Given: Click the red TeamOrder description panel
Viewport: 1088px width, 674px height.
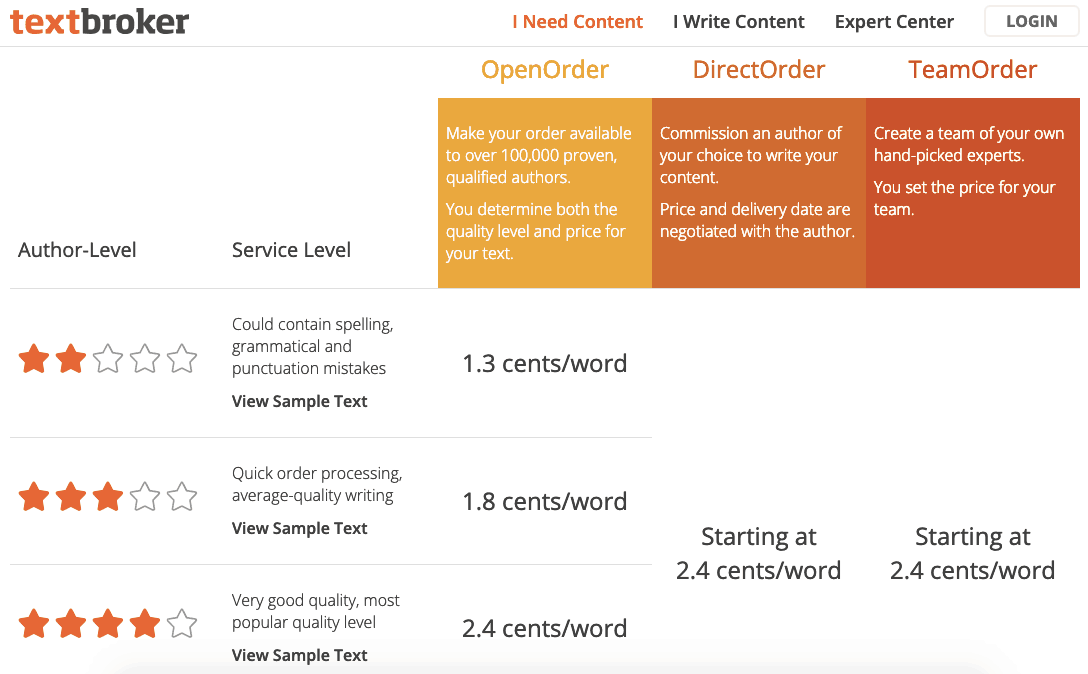Looking at the screenshot, I should 973,193.
